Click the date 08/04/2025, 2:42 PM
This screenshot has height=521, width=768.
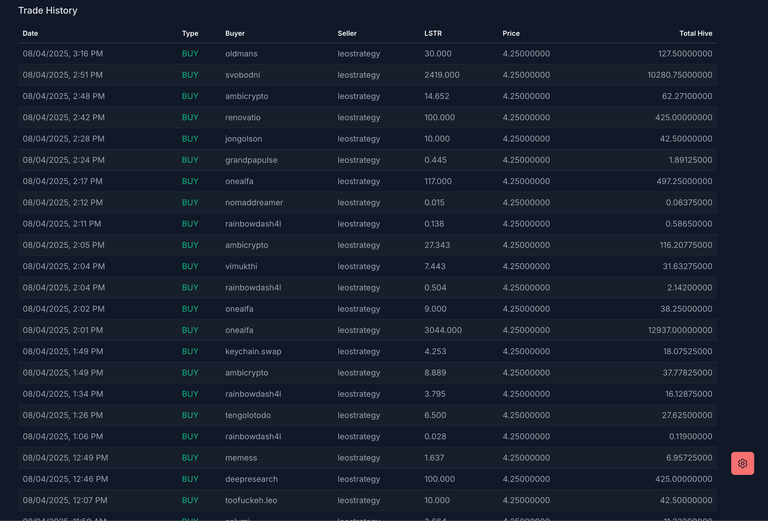pyautogui.click(x=64, y=118)
